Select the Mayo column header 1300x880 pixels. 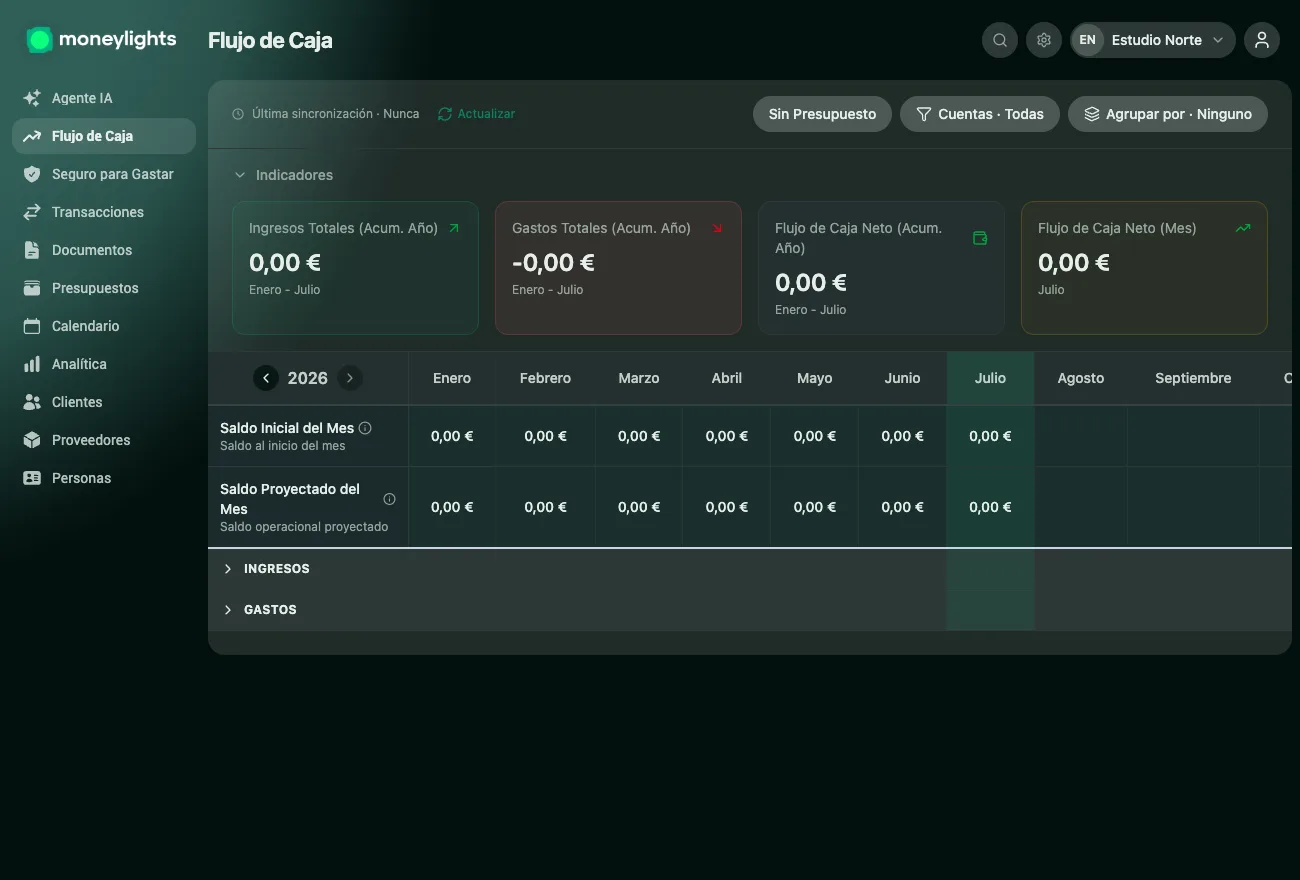pos(815,378)
